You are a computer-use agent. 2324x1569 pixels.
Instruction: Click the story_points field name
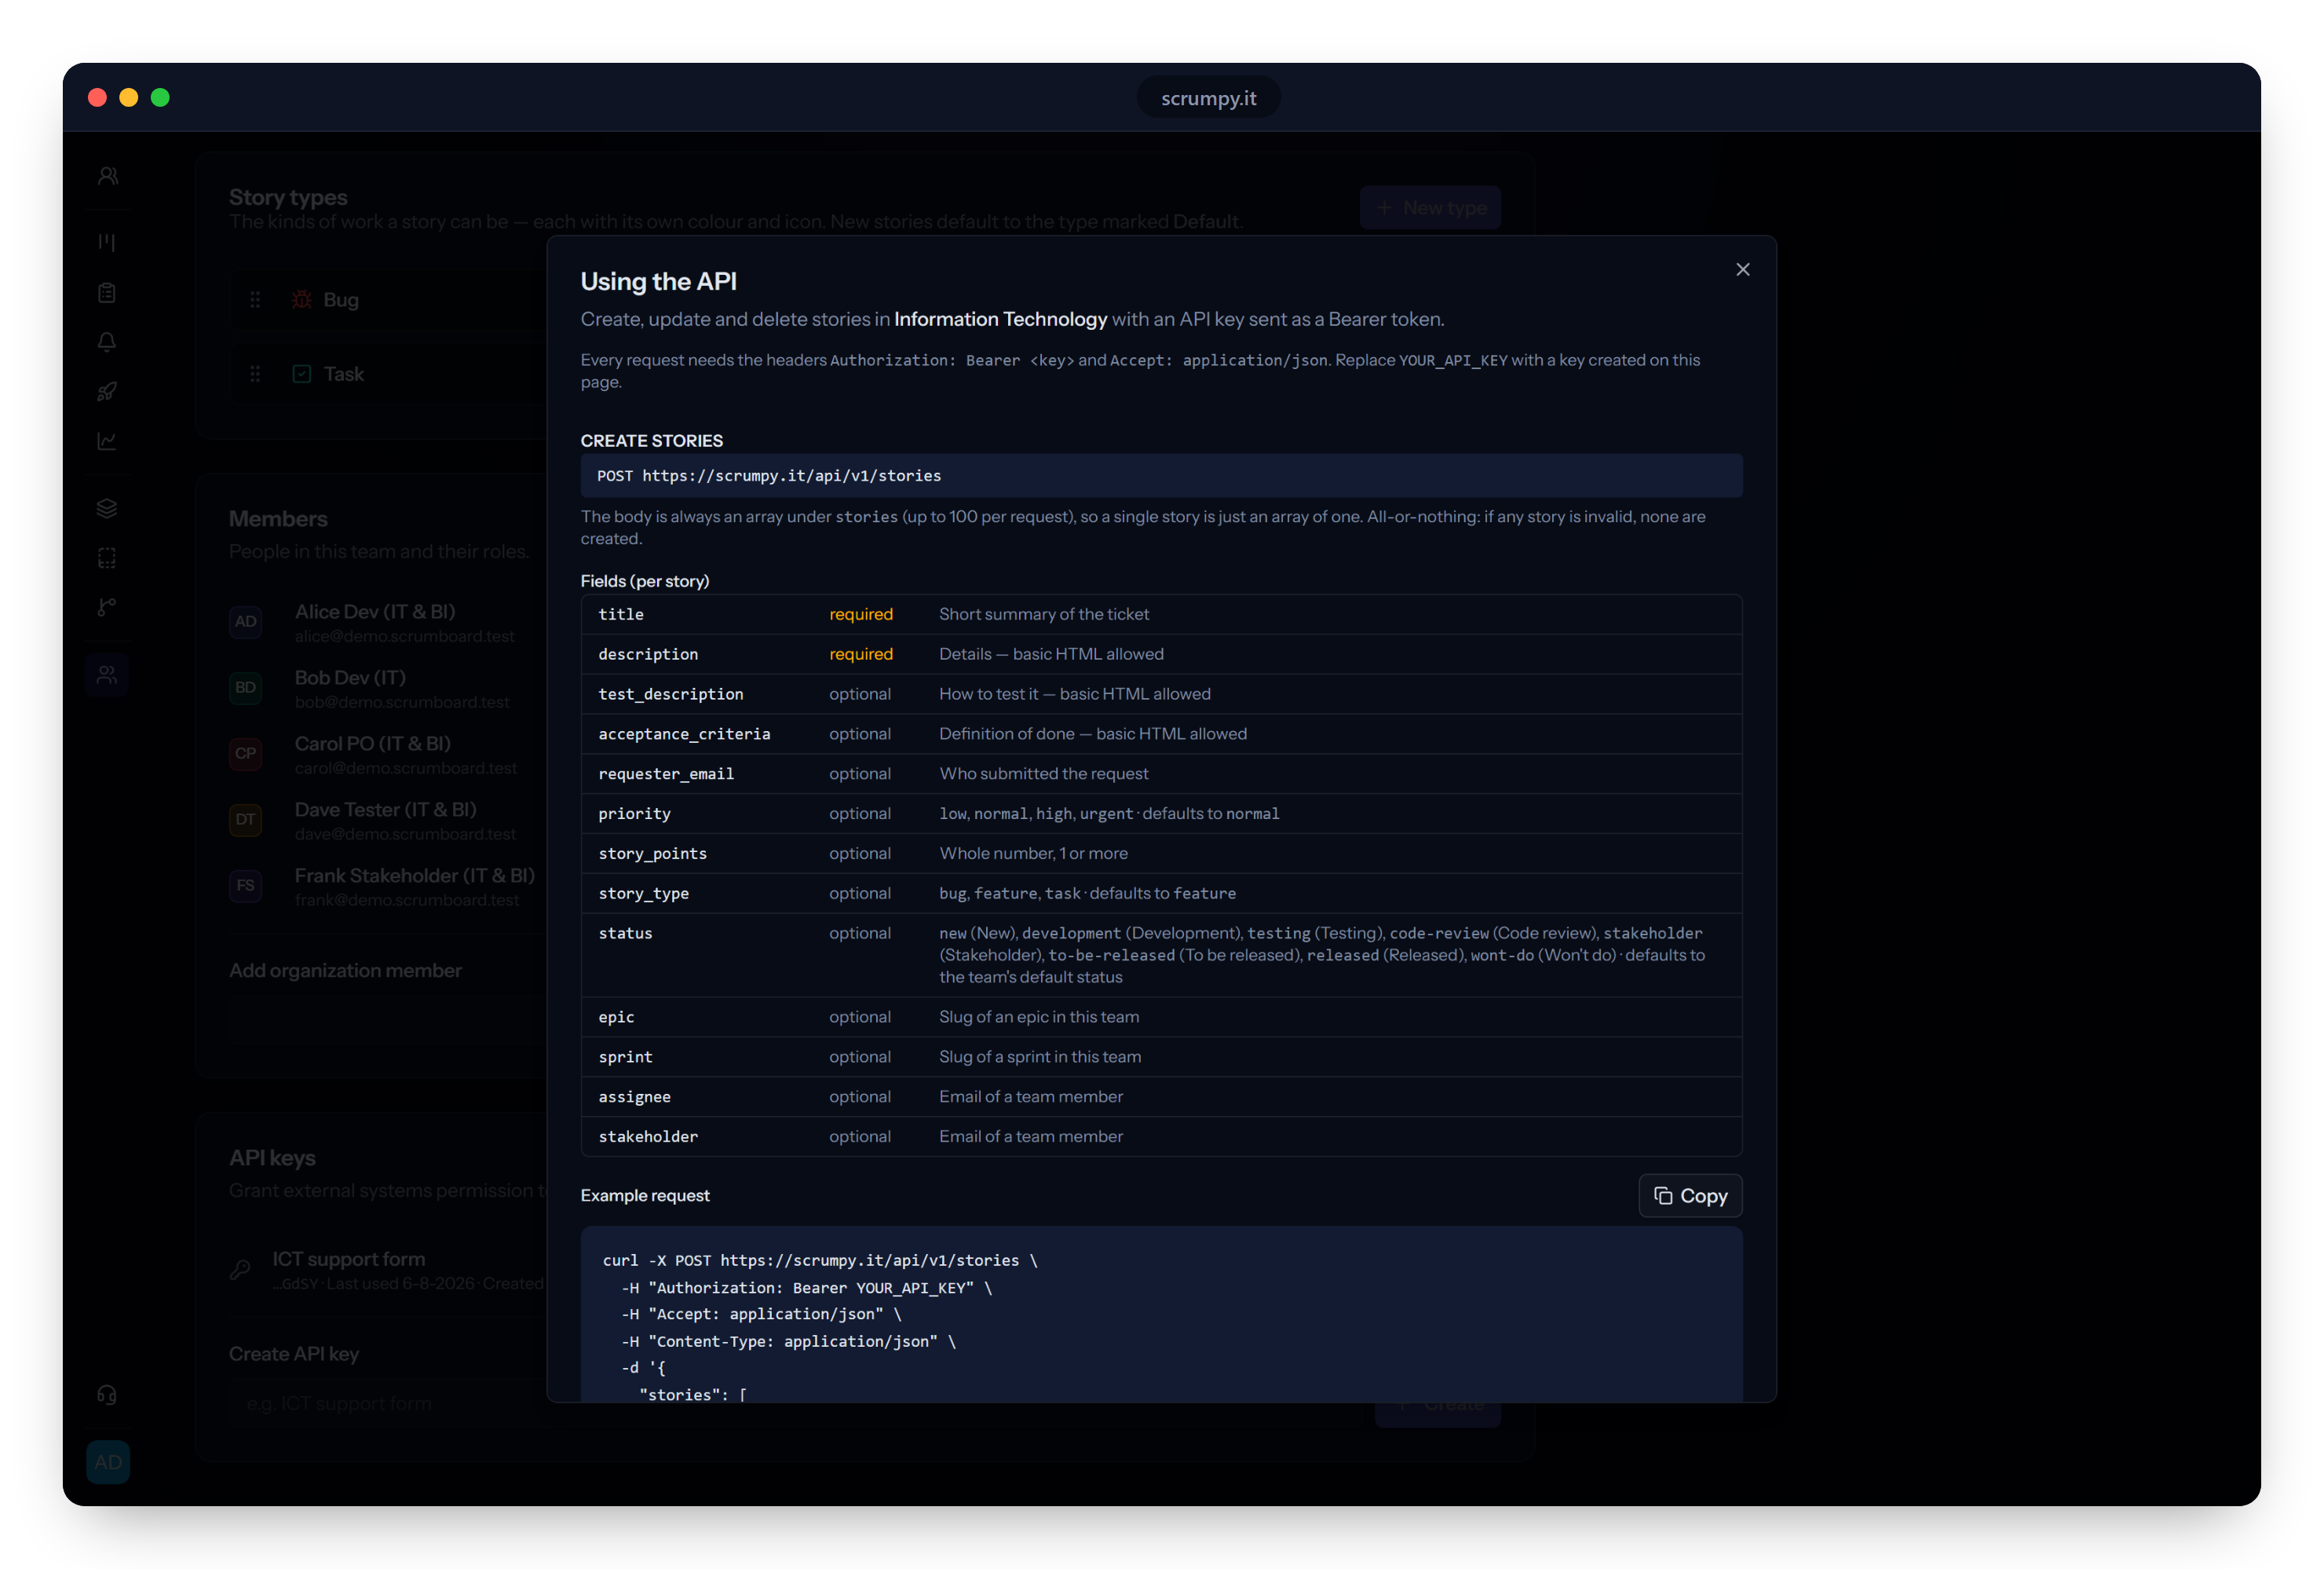[652, 853]
